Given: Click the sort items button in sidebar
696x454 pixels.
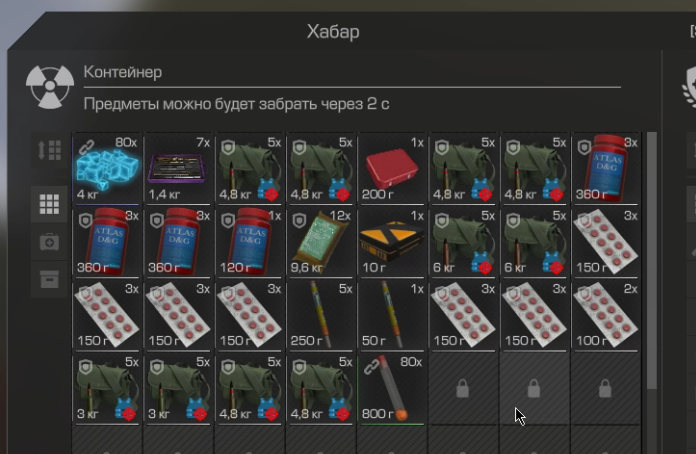Looking at the screenshot, I should point(49,150).
